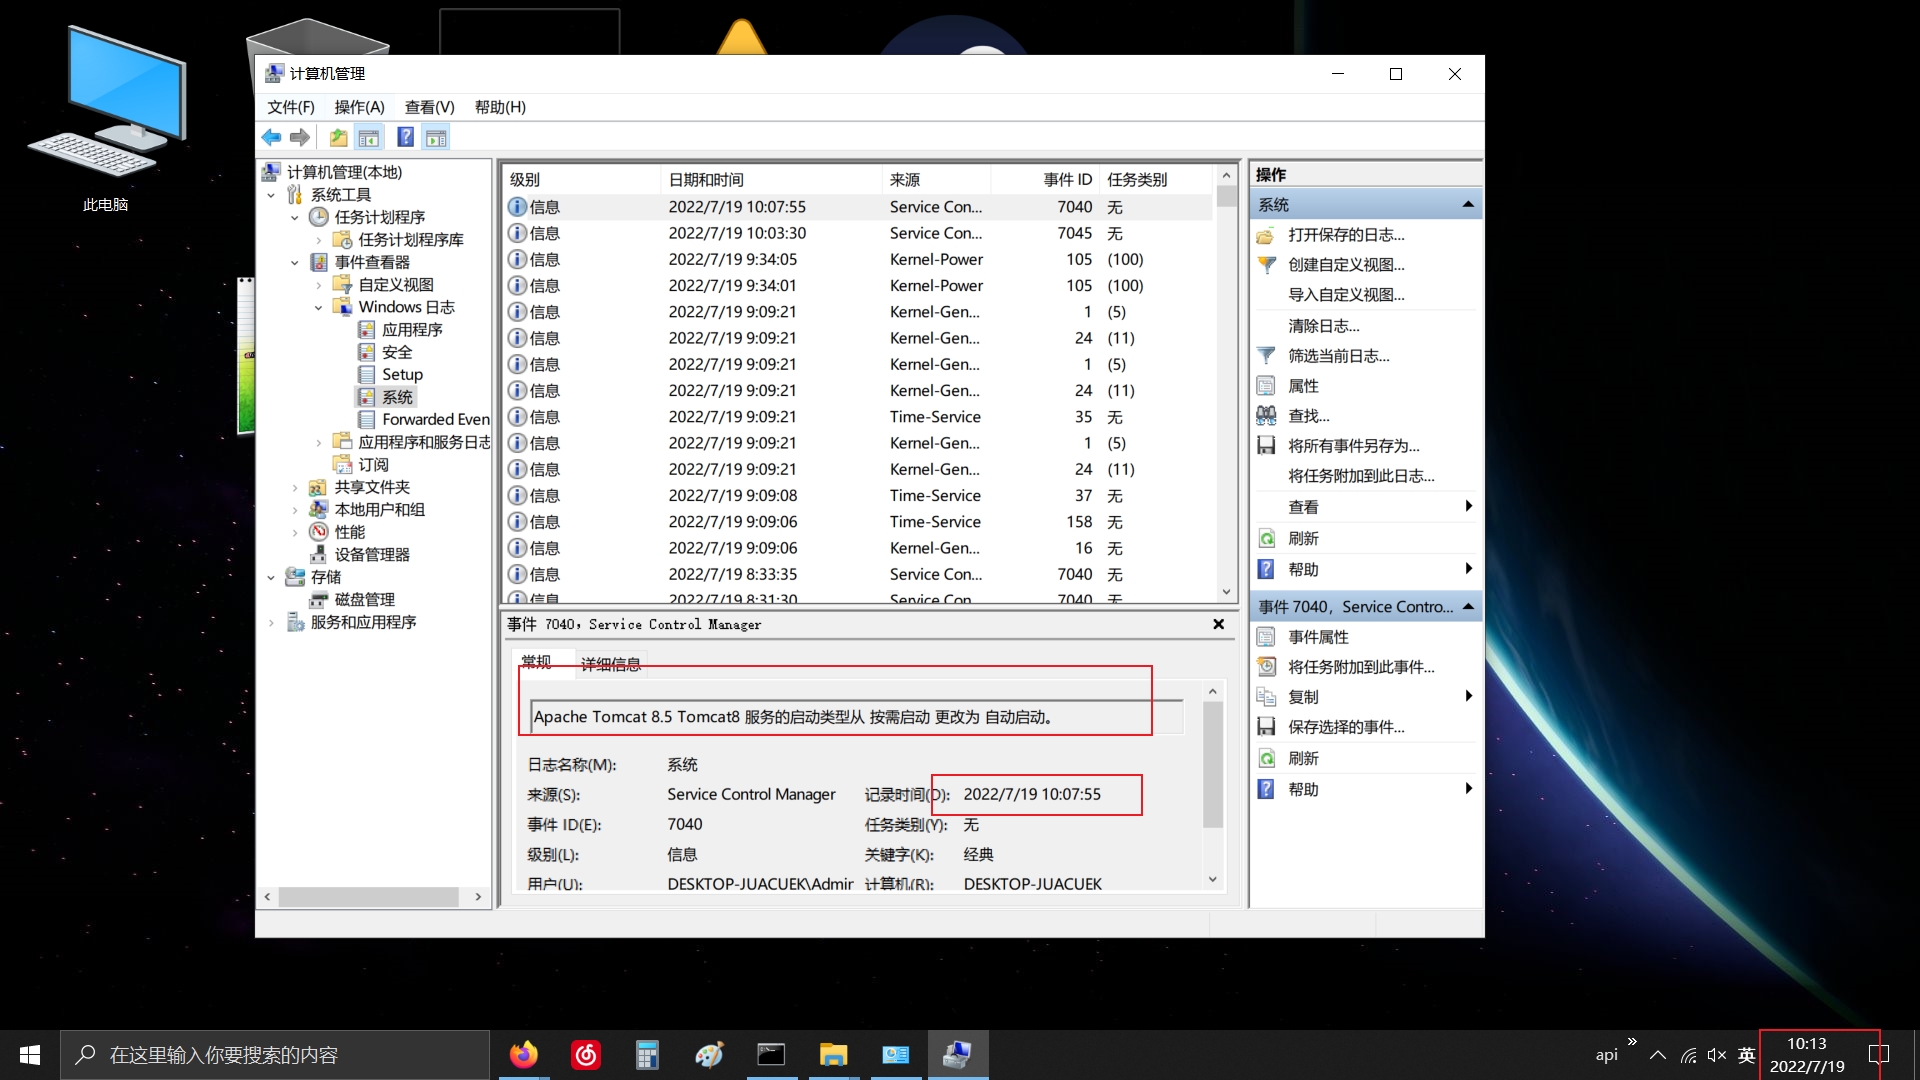The image size is (1920, 1080).
Task: Collapse the Windows 日志 tree node
Action: [319, 307]
